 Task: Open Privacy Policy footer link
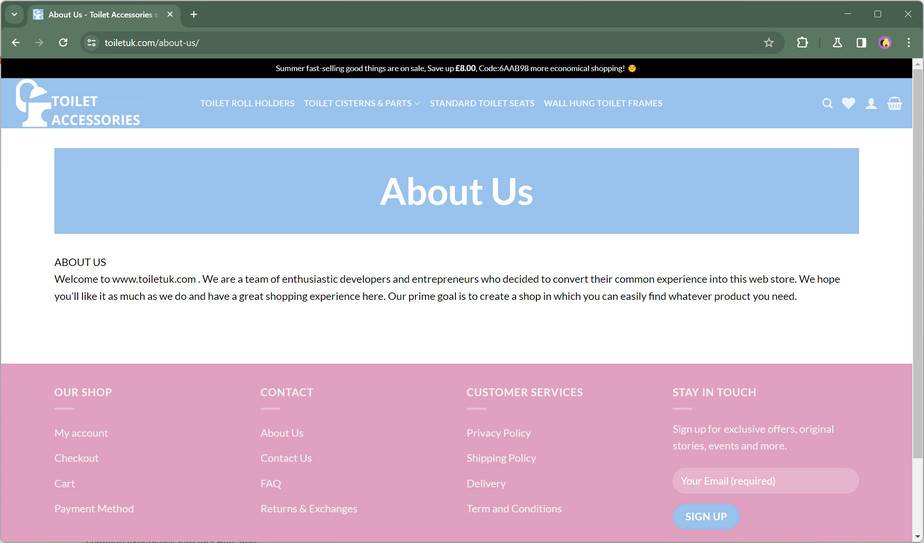click(x=499, y=433)
